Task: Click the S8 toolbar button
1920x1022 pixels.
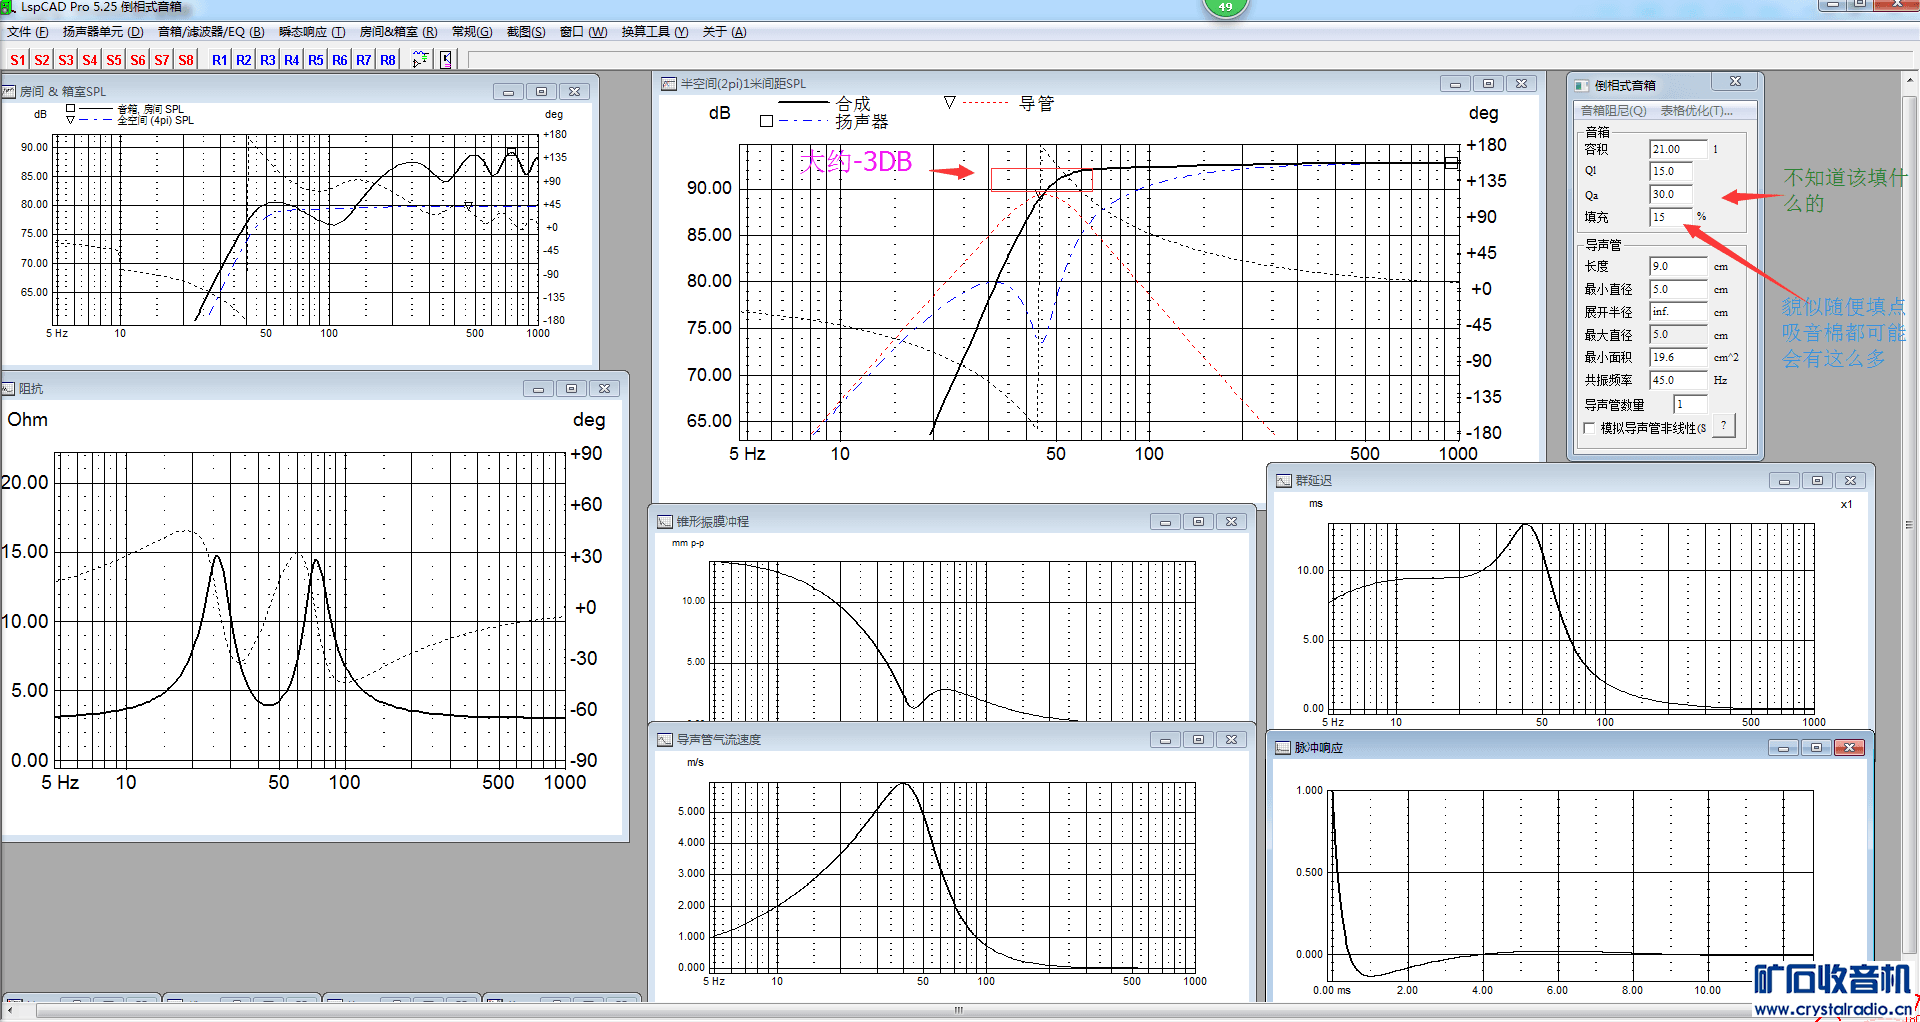Action: click(186, 60)
